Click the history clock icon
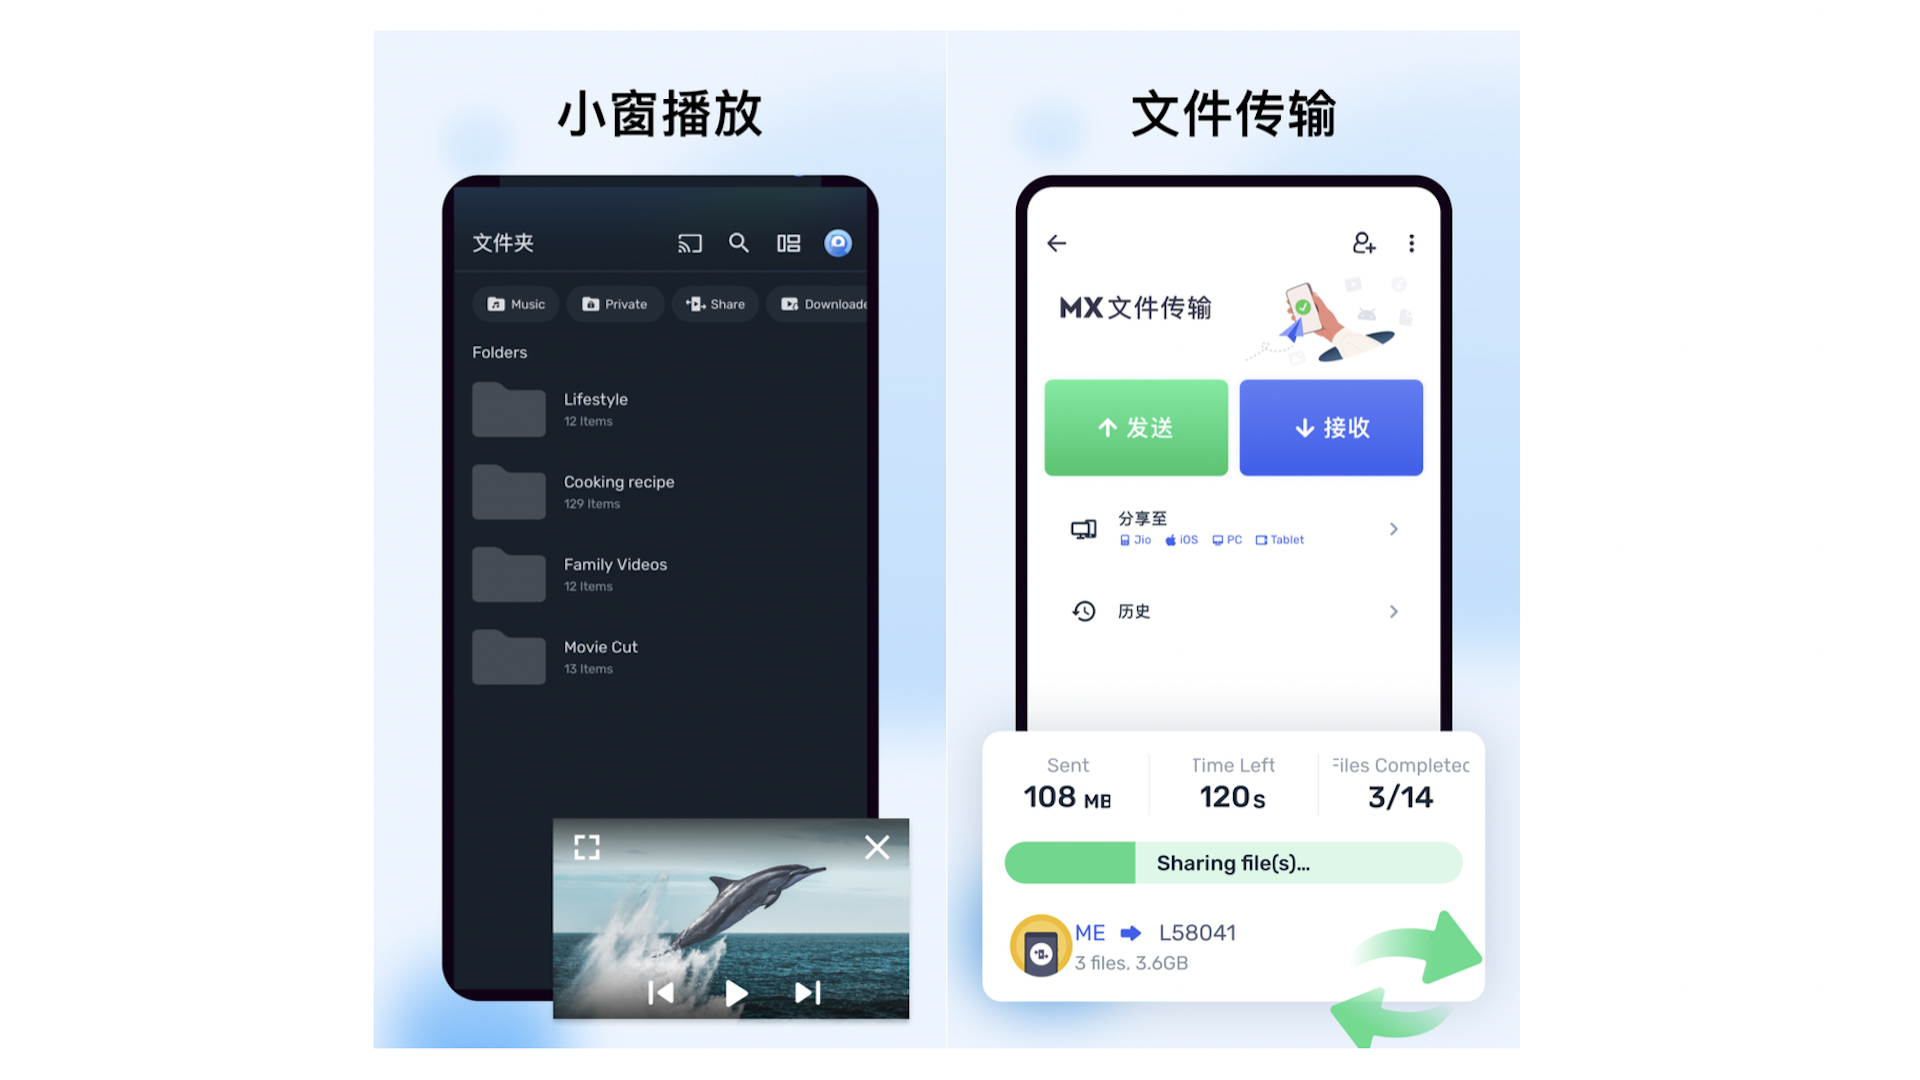1920x1080 pixels. (1083, 609)
